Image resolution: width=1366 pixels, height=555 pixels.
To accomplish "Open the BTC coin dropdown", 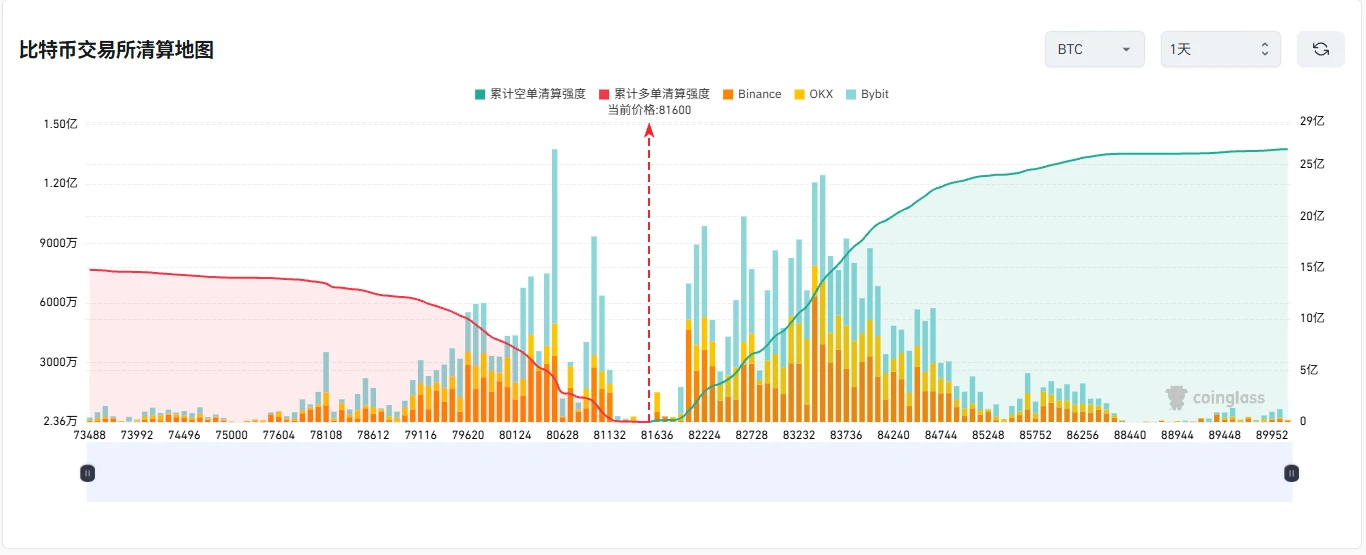I will 1094,49.
